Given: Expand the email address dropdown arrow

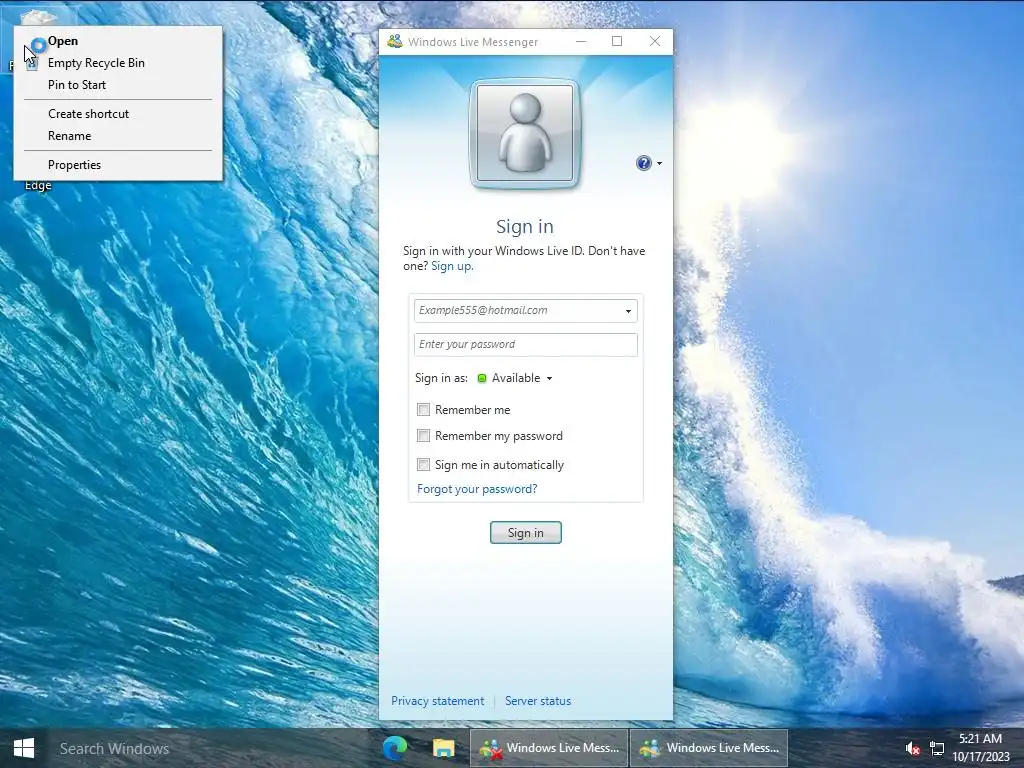Looking at the screenshot, I should point(628,311).
